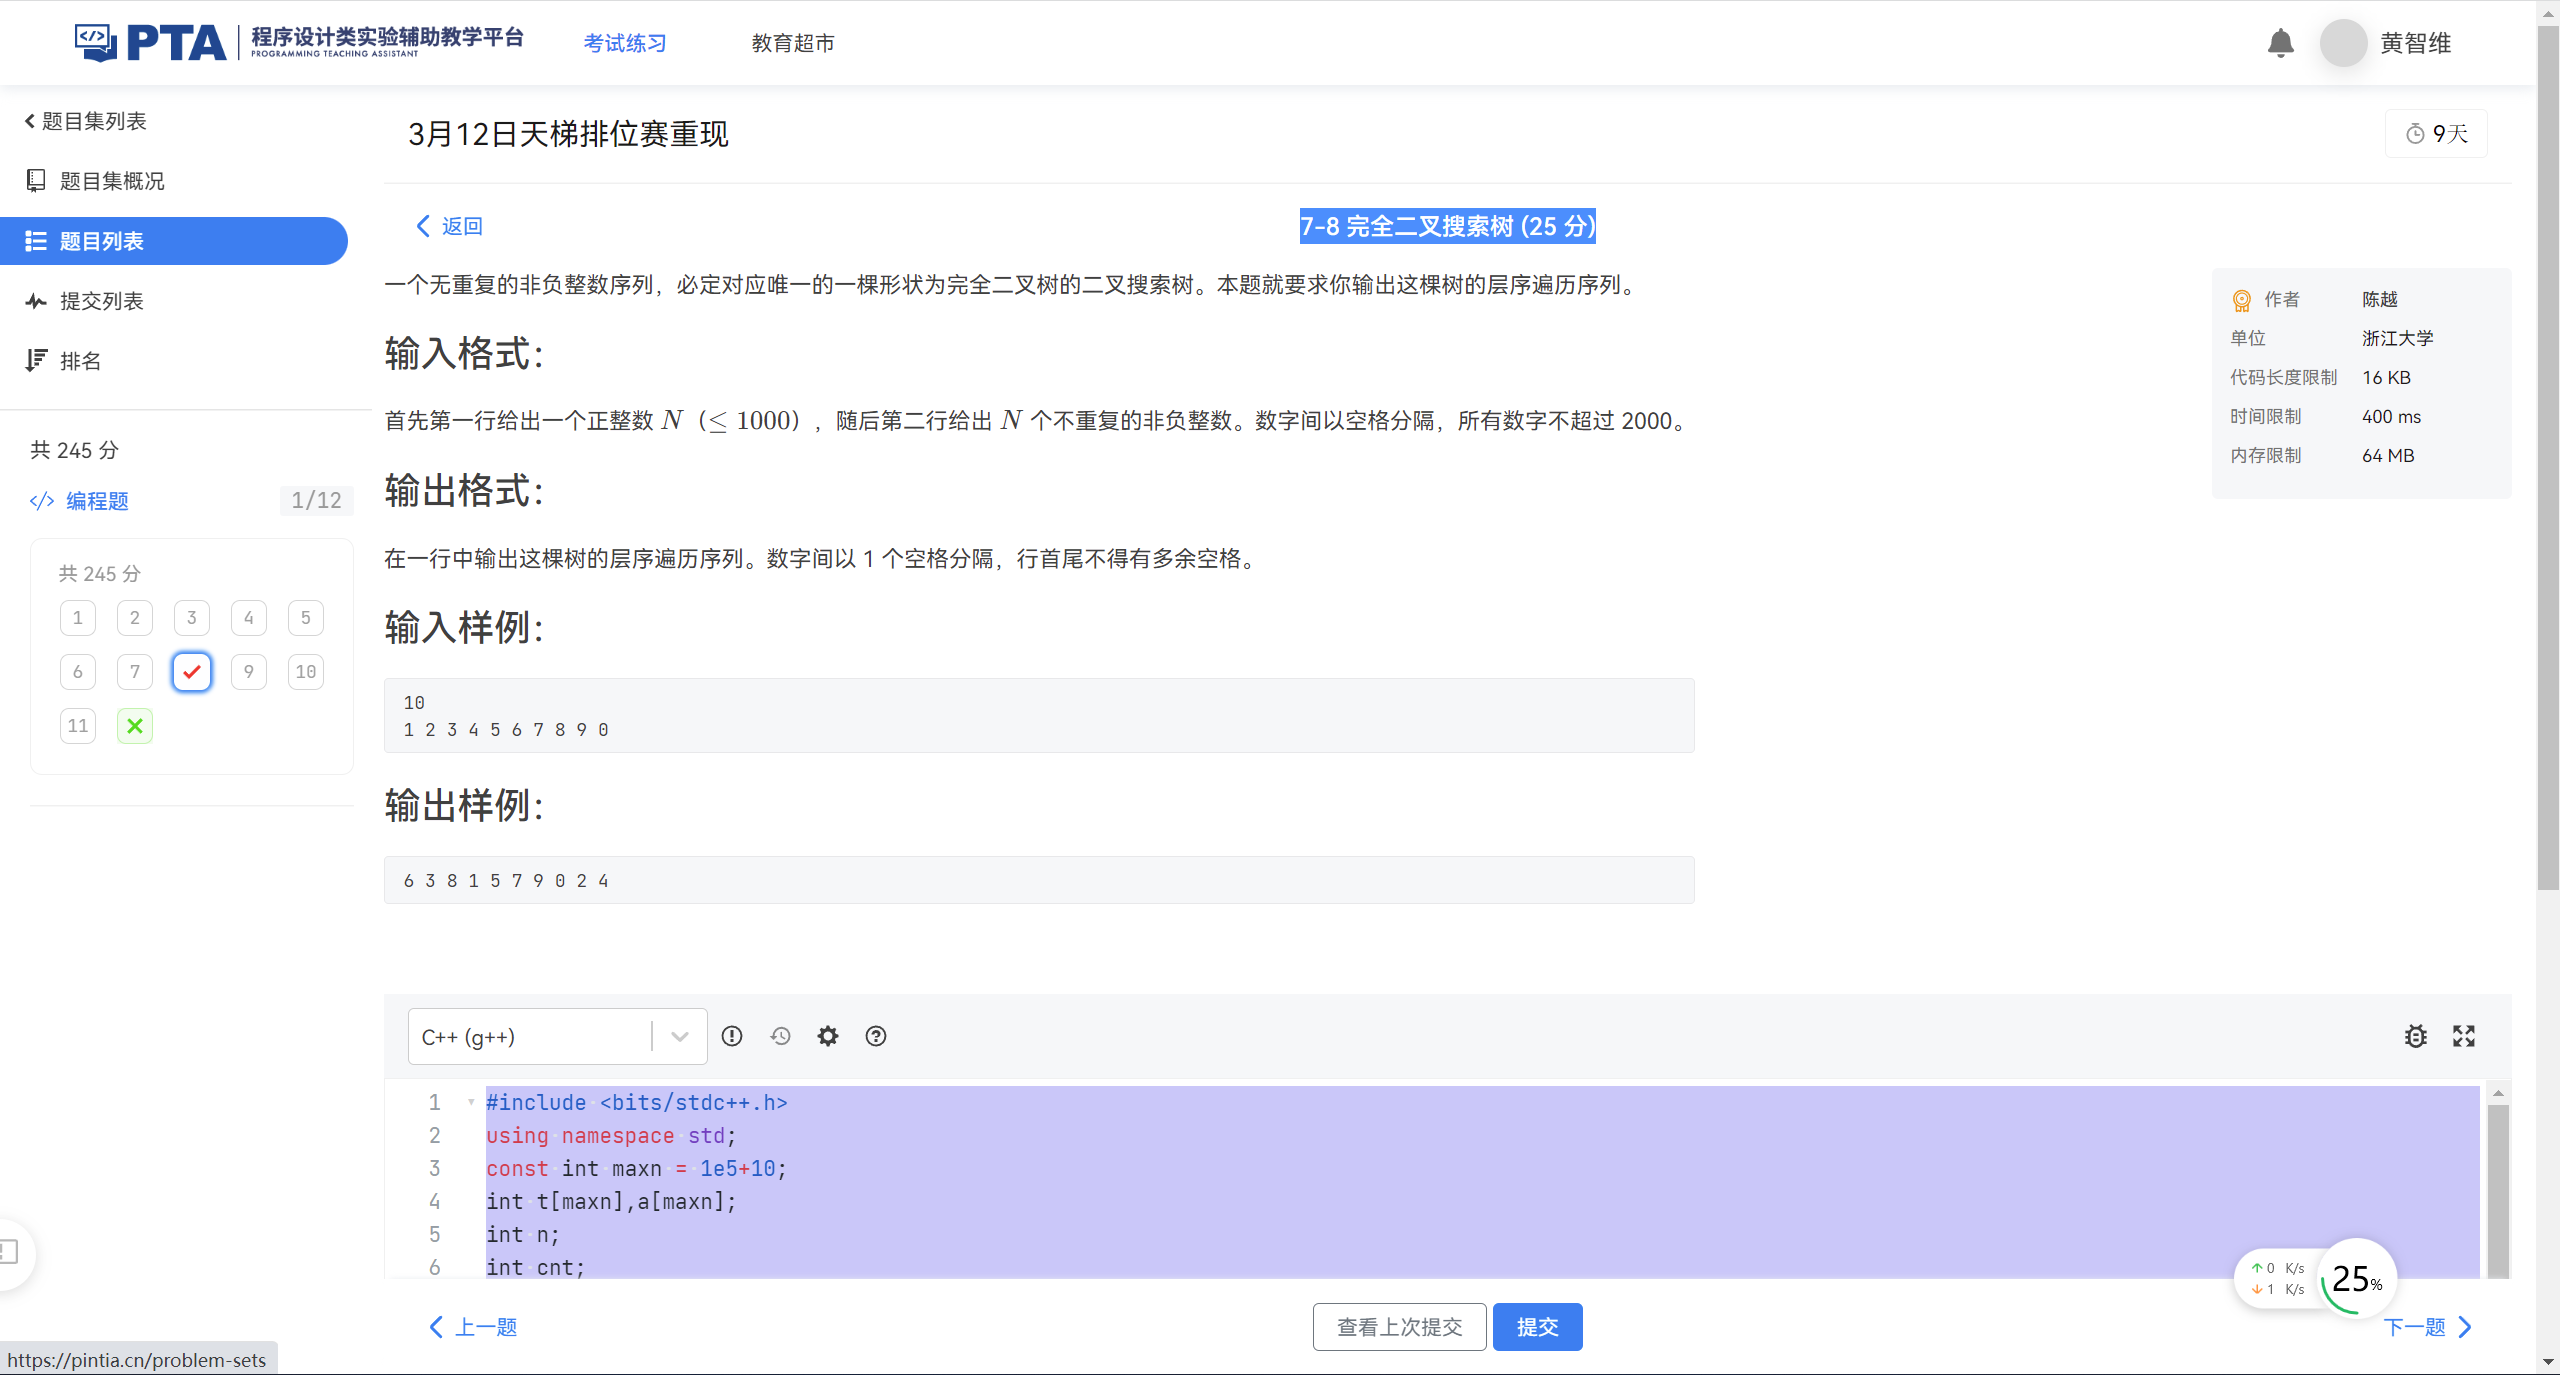Image resolution: width=2560 pixels, height=1375 pixels.
Task: Click the code editor scrollbar thumb
Action: [2498, 1190]
